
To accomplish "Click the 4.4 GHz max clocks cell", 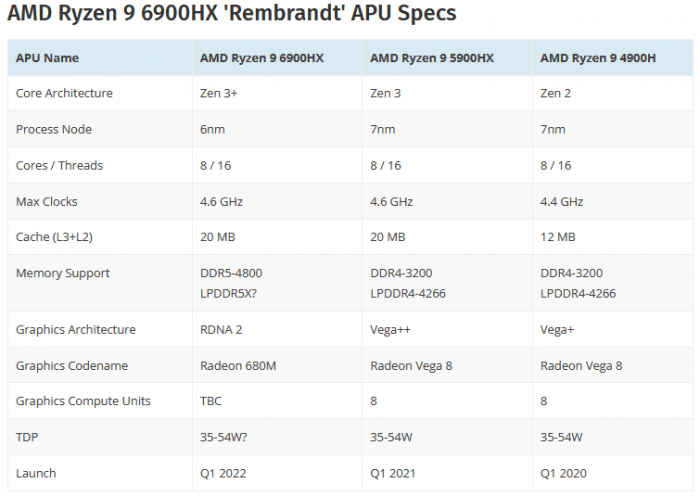I will point(562,201).
